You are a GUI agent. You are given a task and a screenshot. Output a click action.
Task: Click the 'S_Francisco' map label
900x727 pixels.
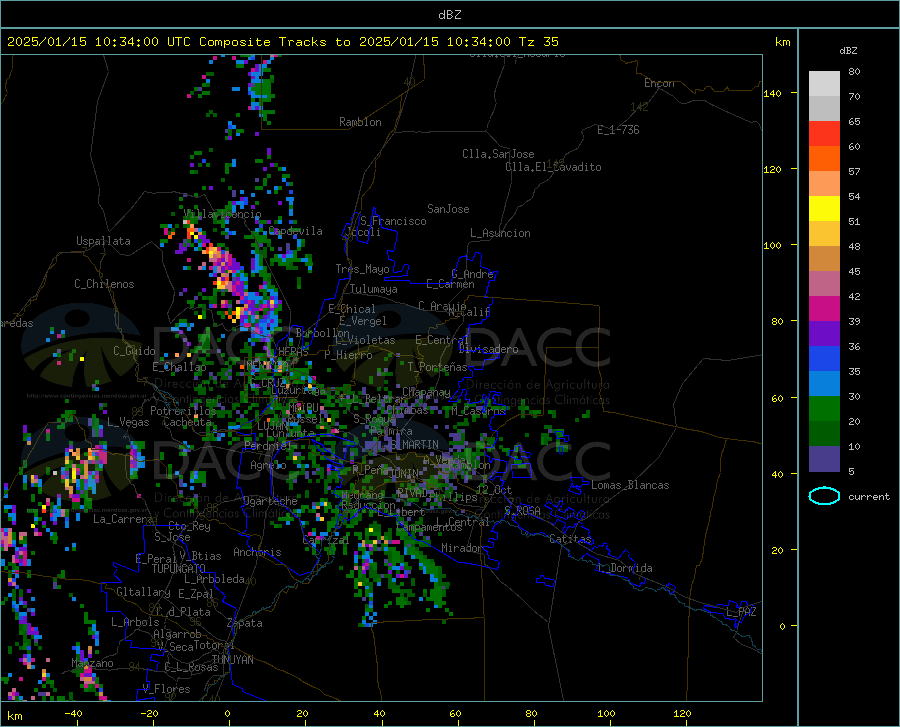(393, 221)
